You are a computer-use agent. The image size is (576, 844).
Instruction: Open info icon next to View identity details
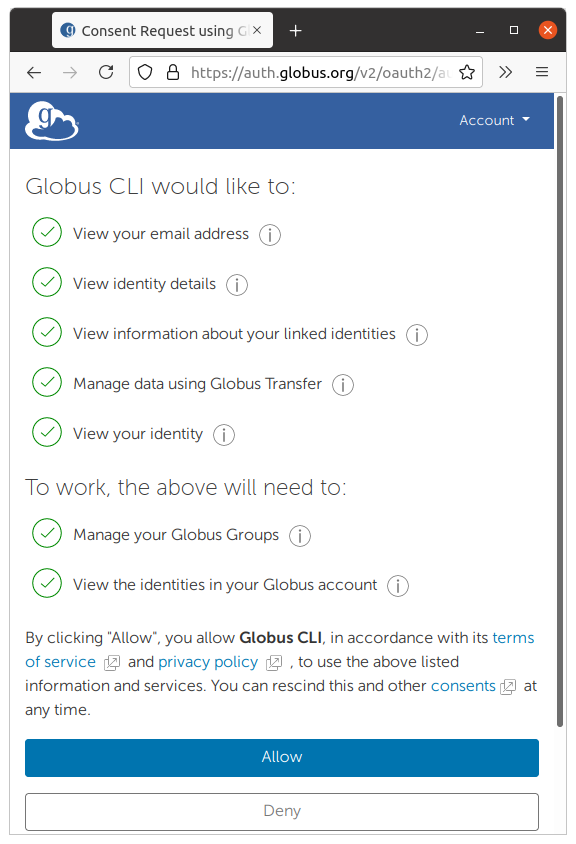237,285
